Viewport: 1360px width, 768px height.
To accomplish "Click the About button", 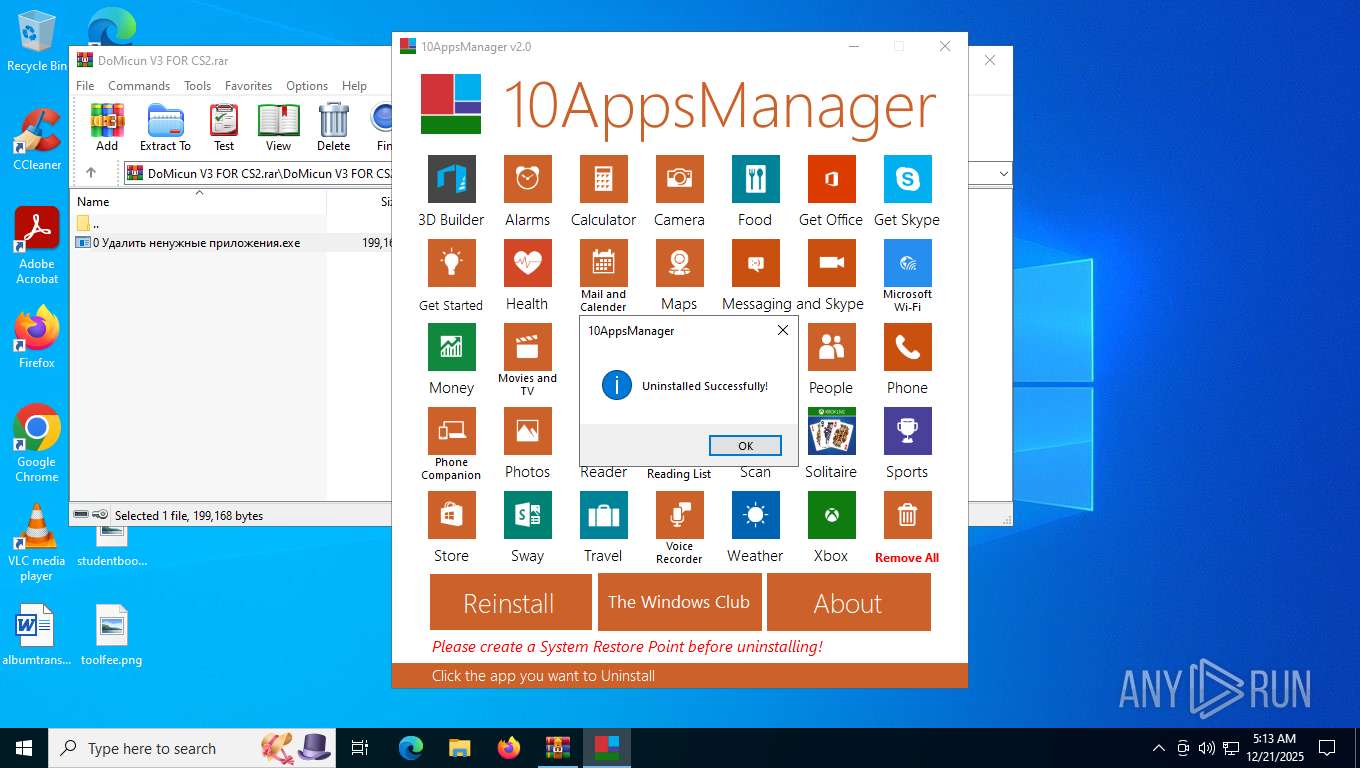I will (848, 602).
